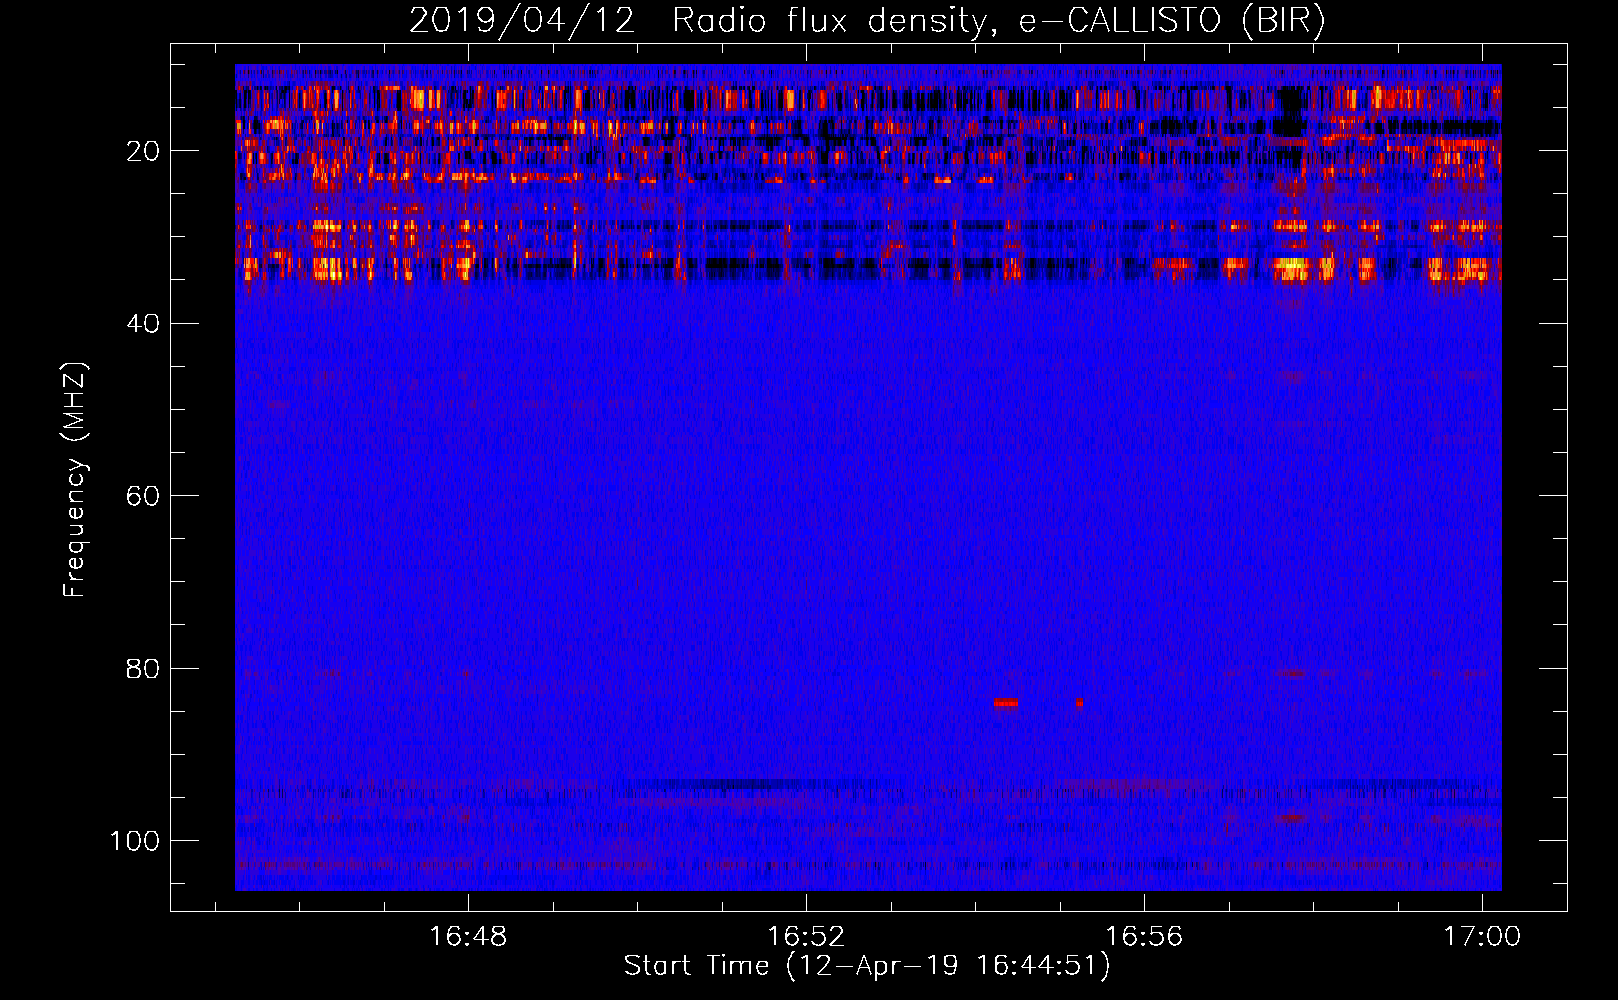Click the 100 MHz frequency tick label
This screenshot has width=1618, height=1000.
(135, 841)
